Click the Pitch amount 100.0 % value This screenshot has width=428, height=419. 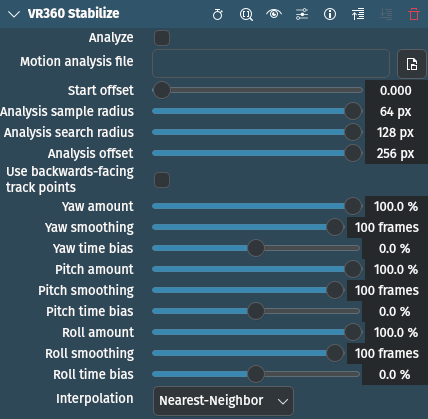point(396,269)
